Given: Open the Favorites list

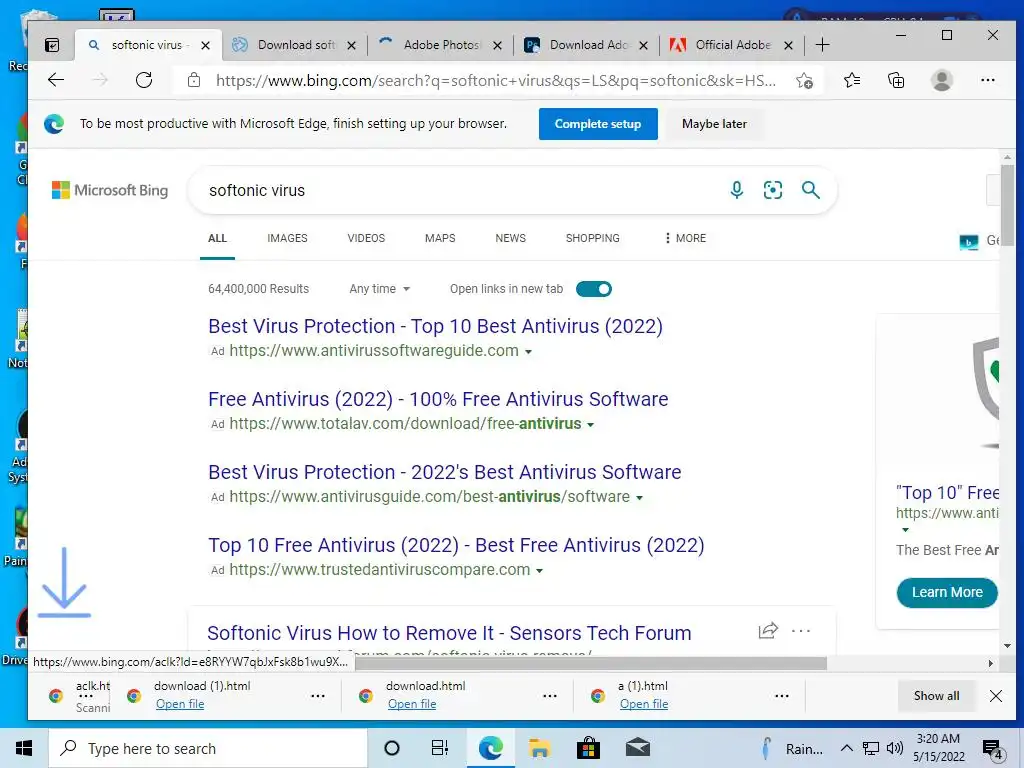Looking at the screenshot, I should [x=852, y=80].
